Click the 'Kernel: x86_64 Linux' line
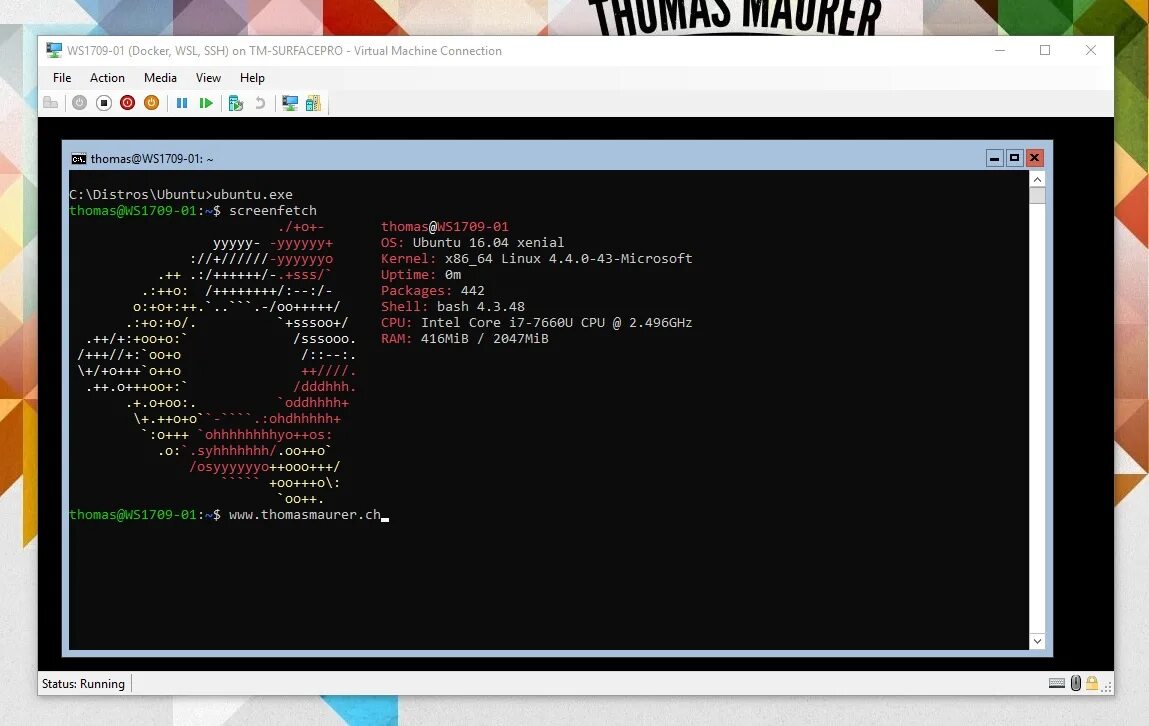The height and width of the screenshot is (726, 1149). point(536,259)
